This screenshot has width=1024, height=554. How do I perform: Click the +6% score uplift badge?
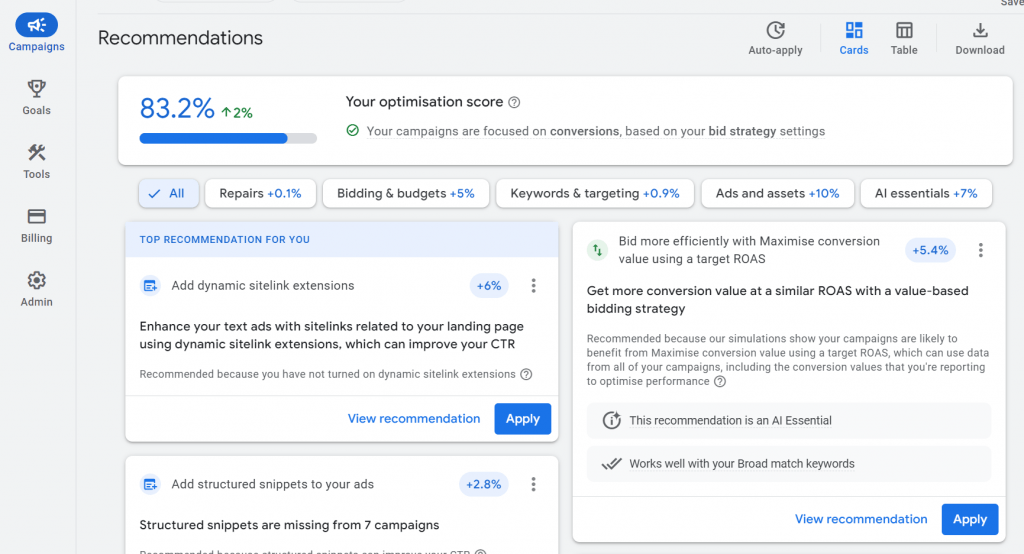coord(488,285)
